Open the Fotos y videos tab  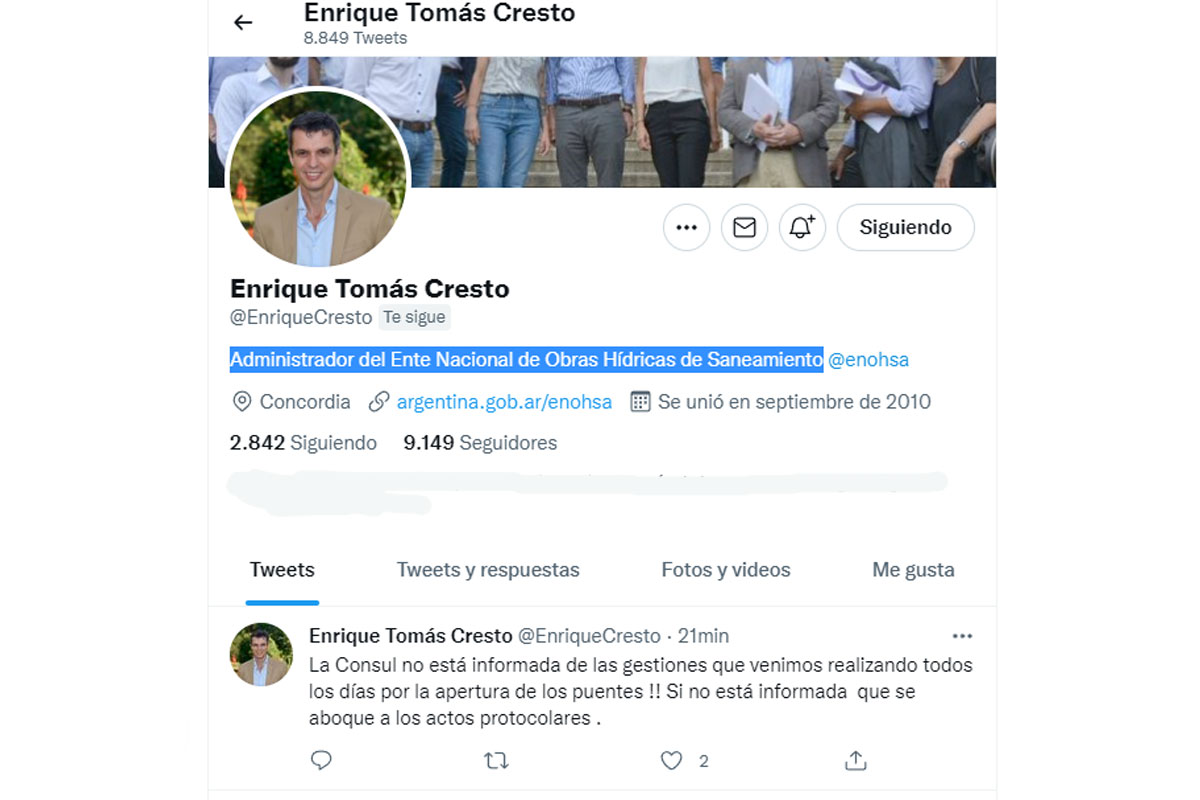726,570
